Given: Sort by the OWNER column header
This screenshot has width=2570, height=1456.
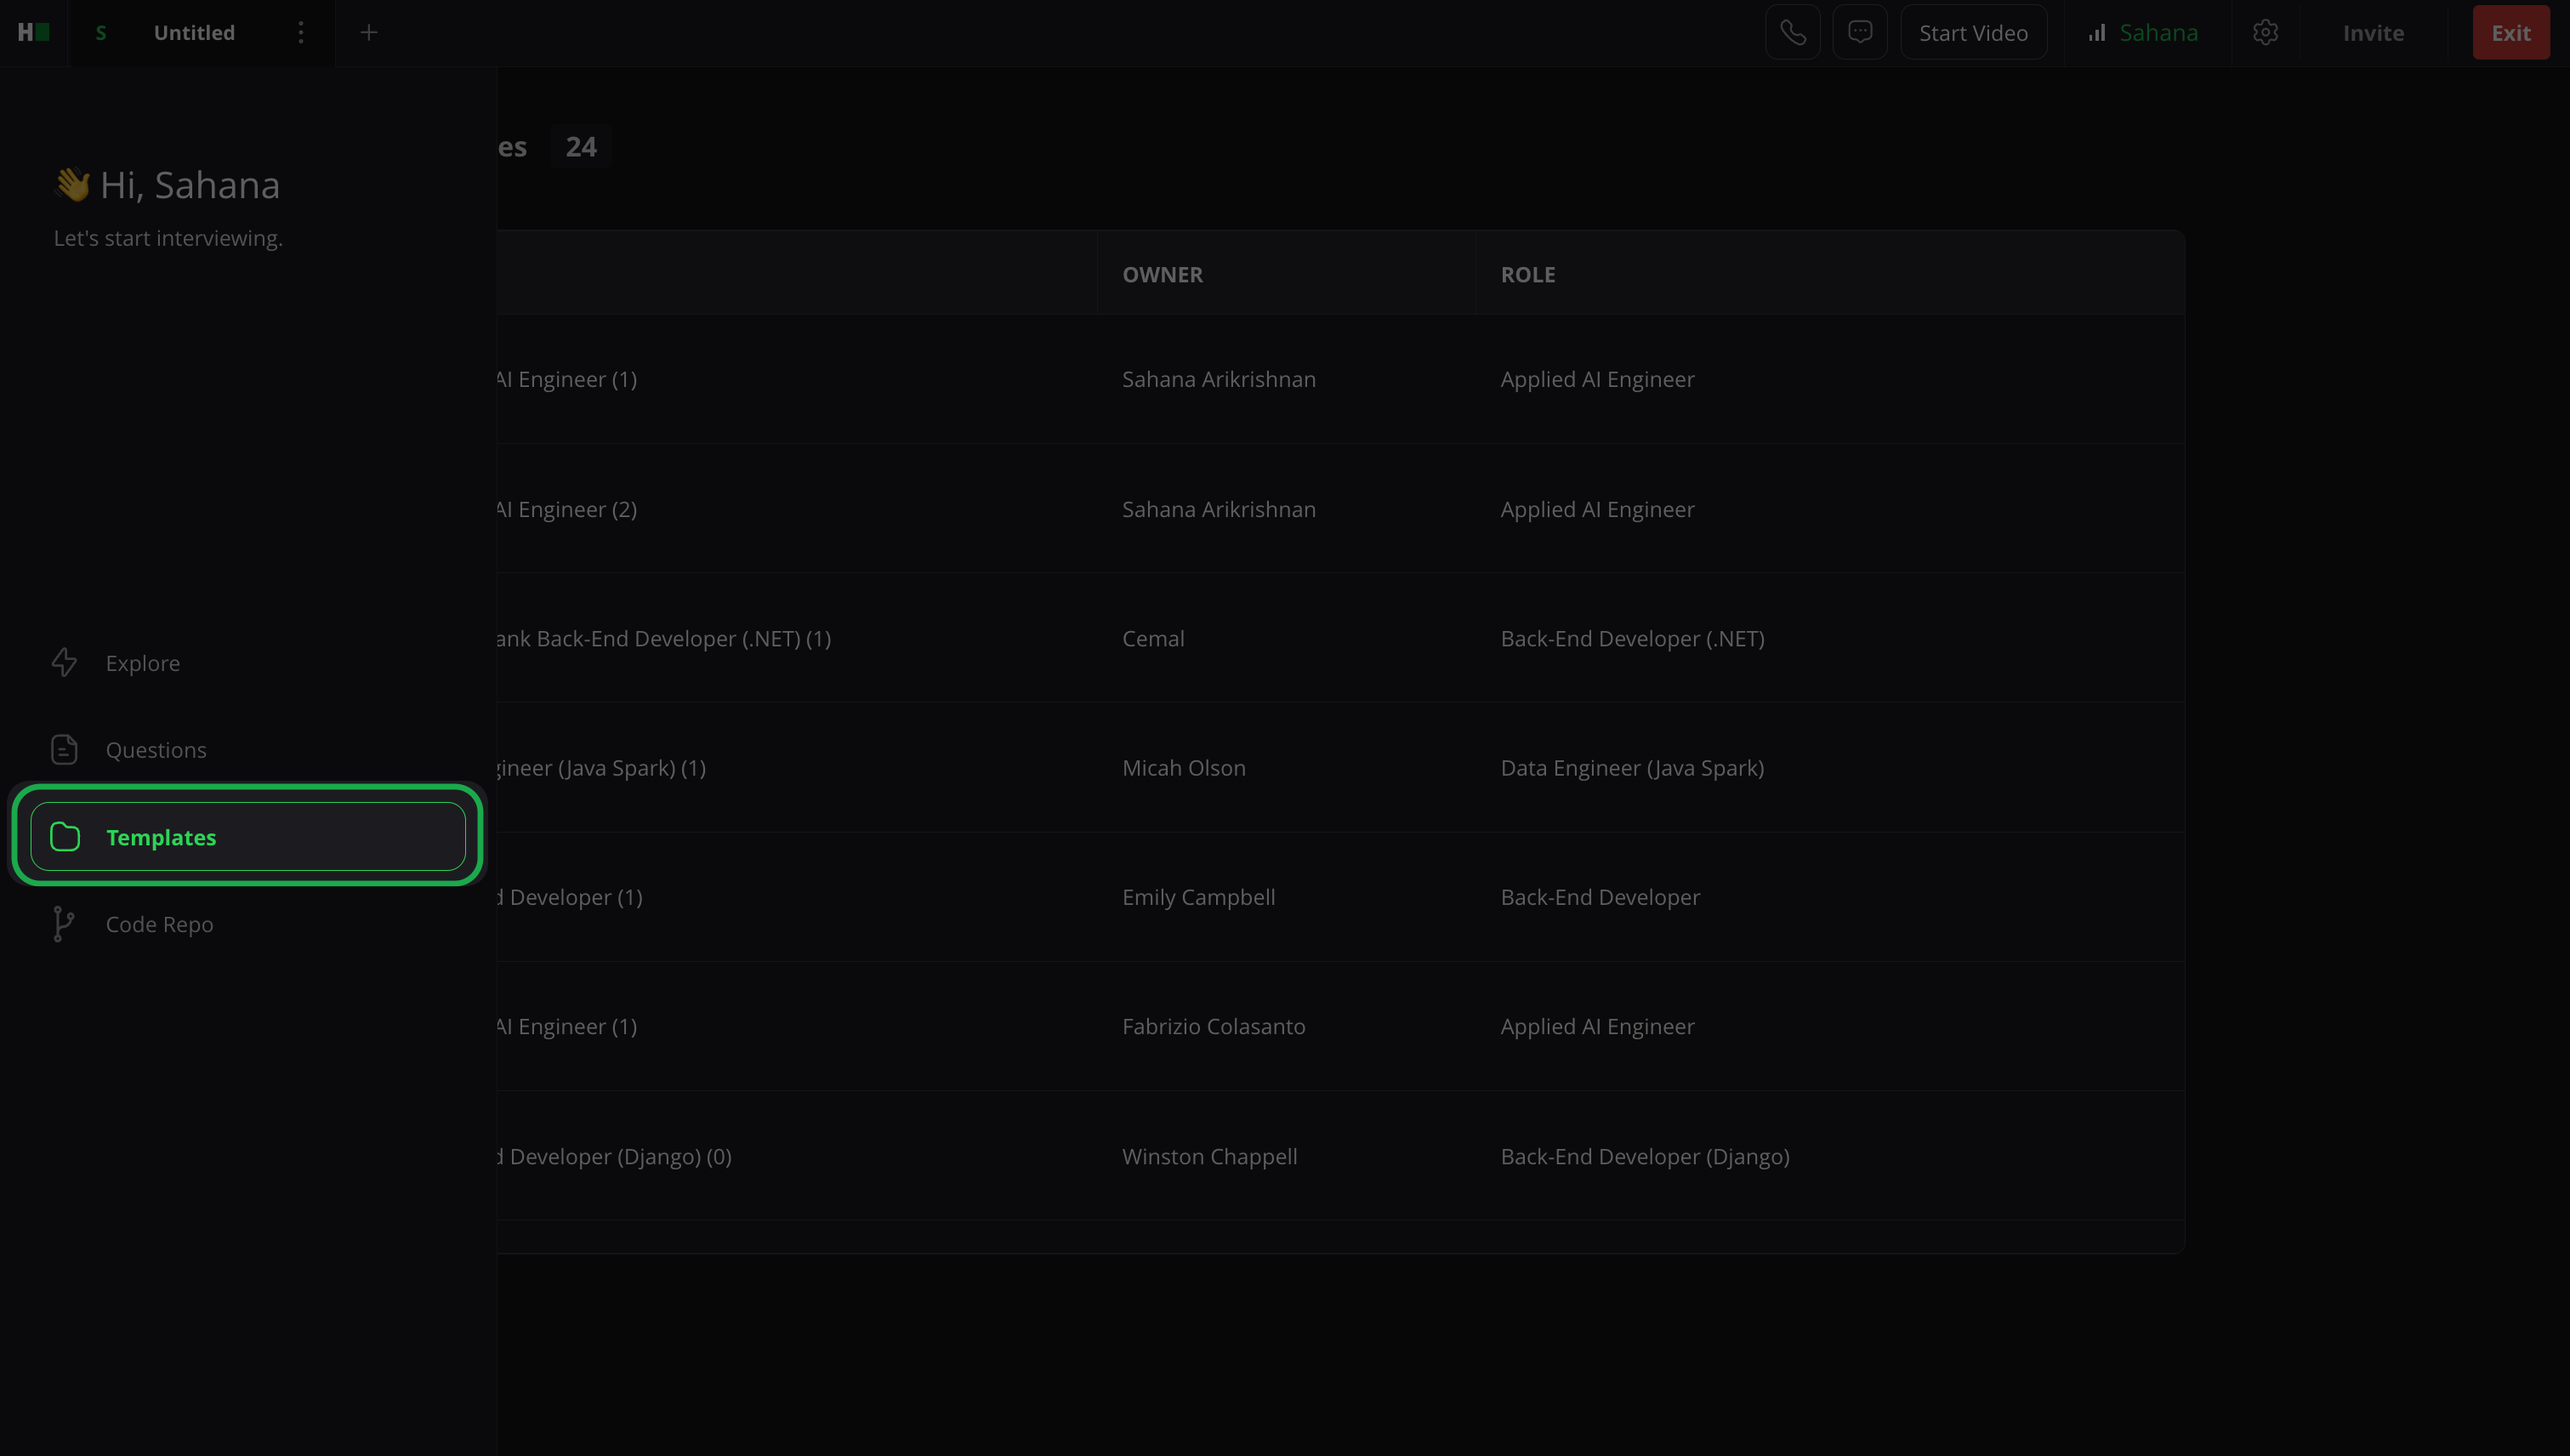Looking at the screenshot, I should 1162,274.
